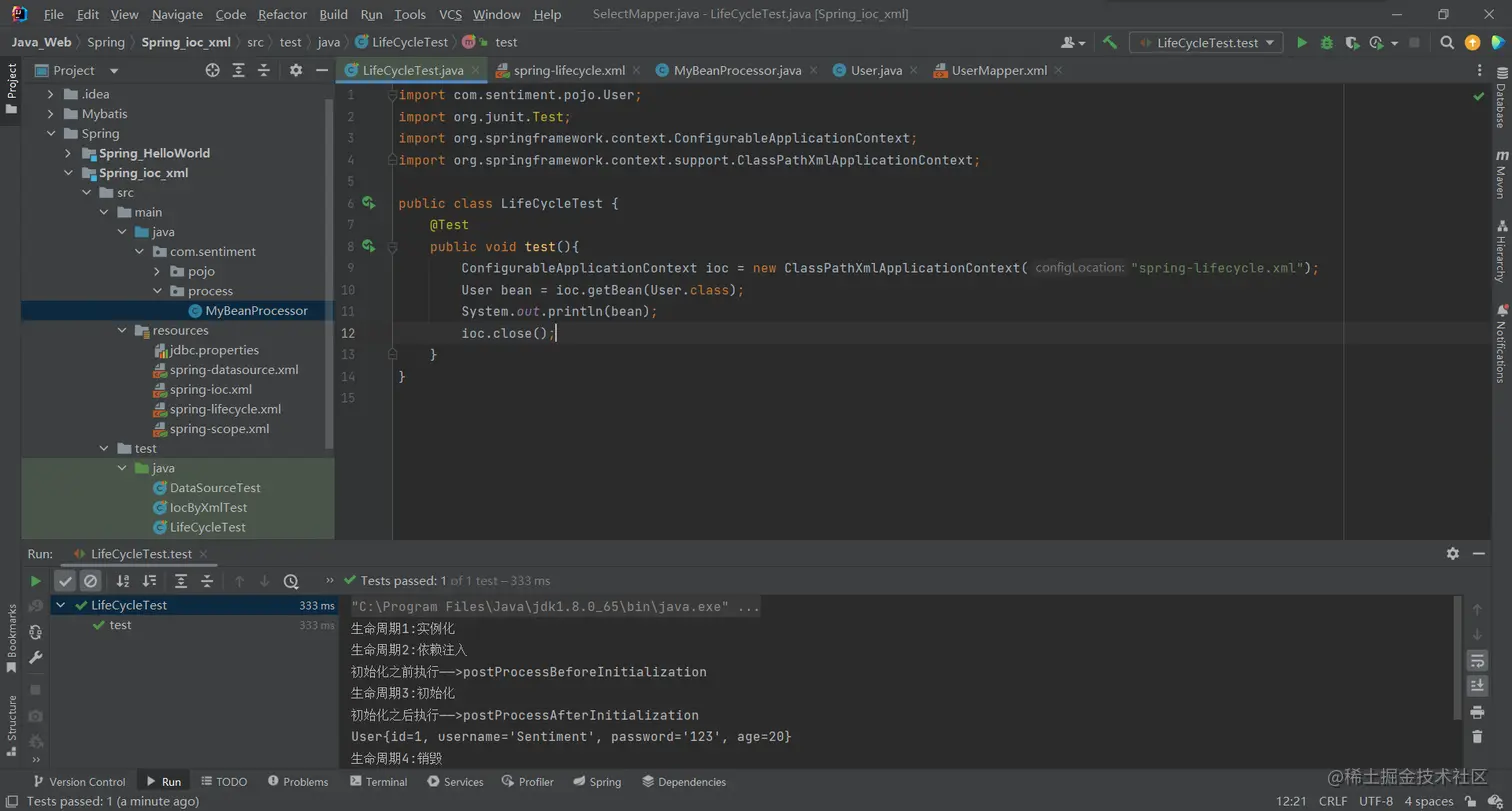This screenshot has height=811, width=1512.
Task: Open the LifeCycleTest.test run configuration dropdown
Action: click(x=1207, y=43)
